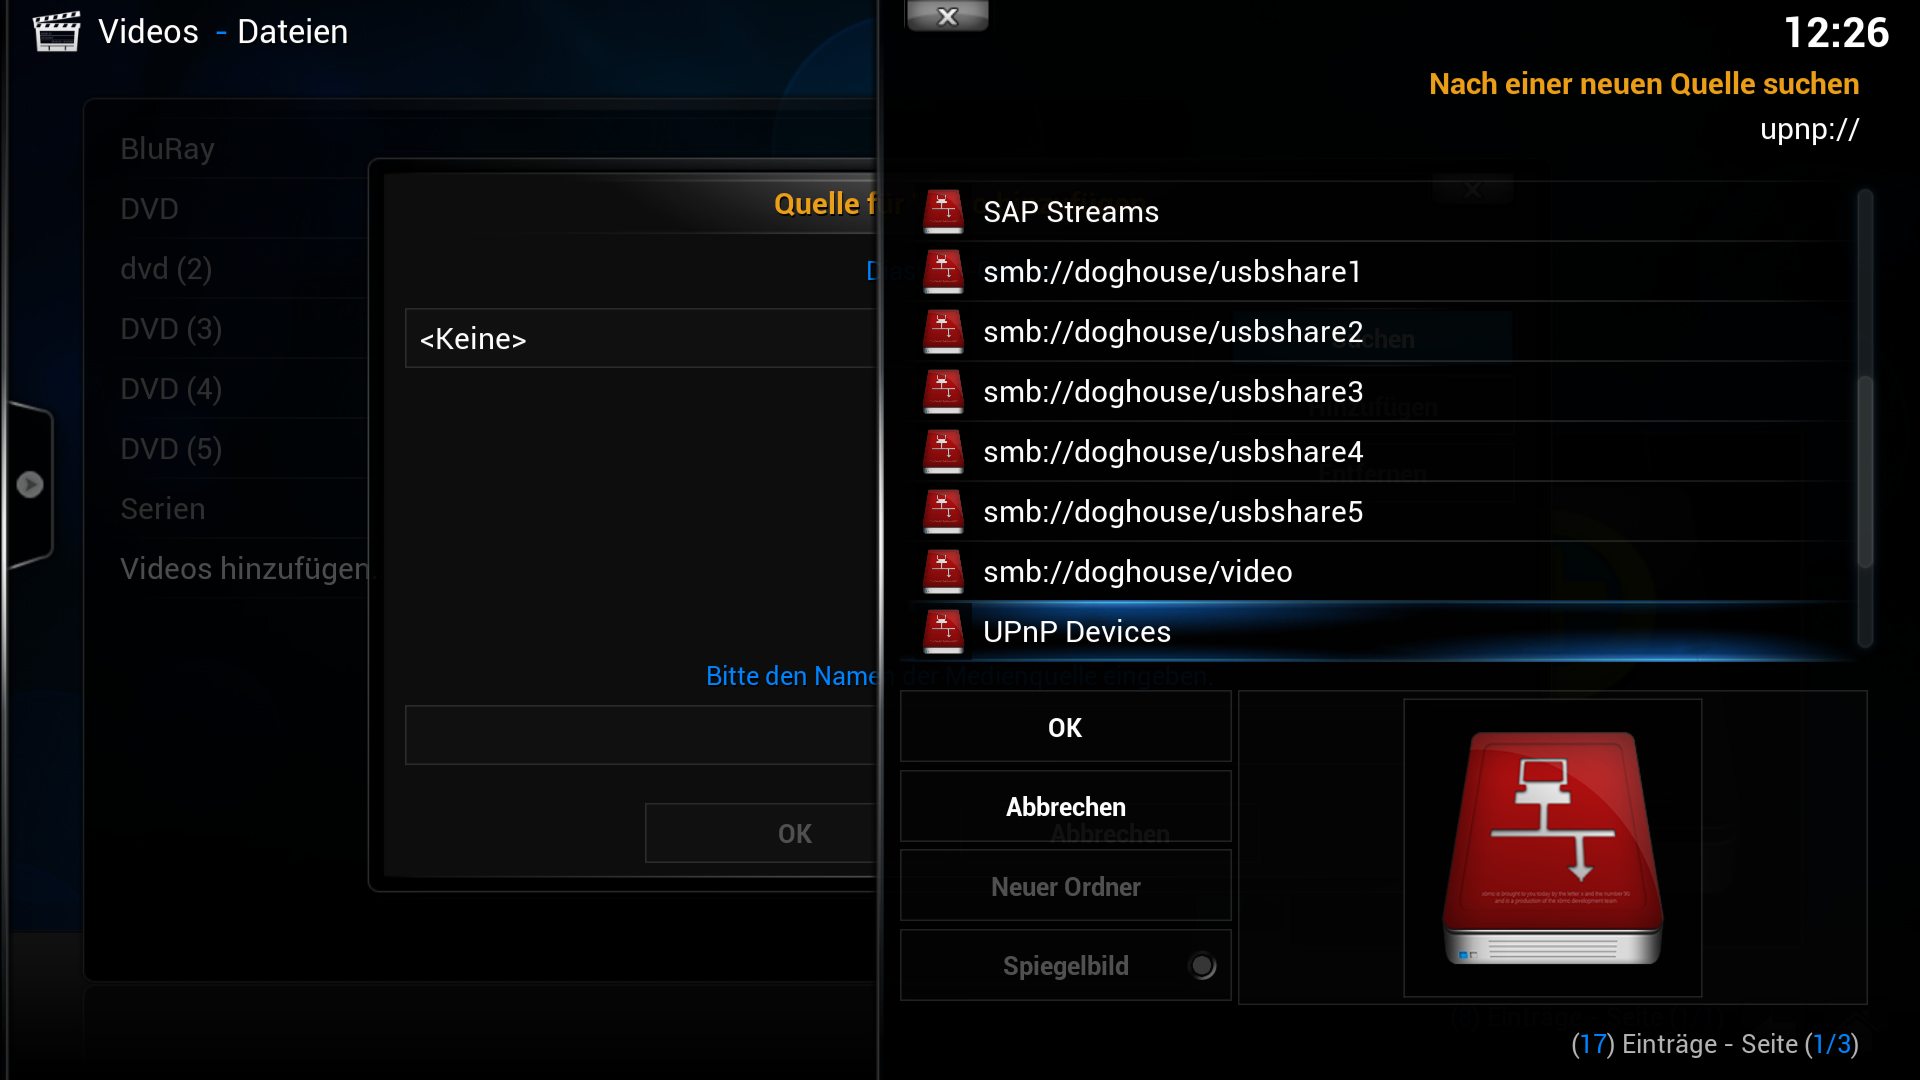Click the browse list scrollbar
The width and height of the screenshot is (1920, 1080).
pos(1865,420)
